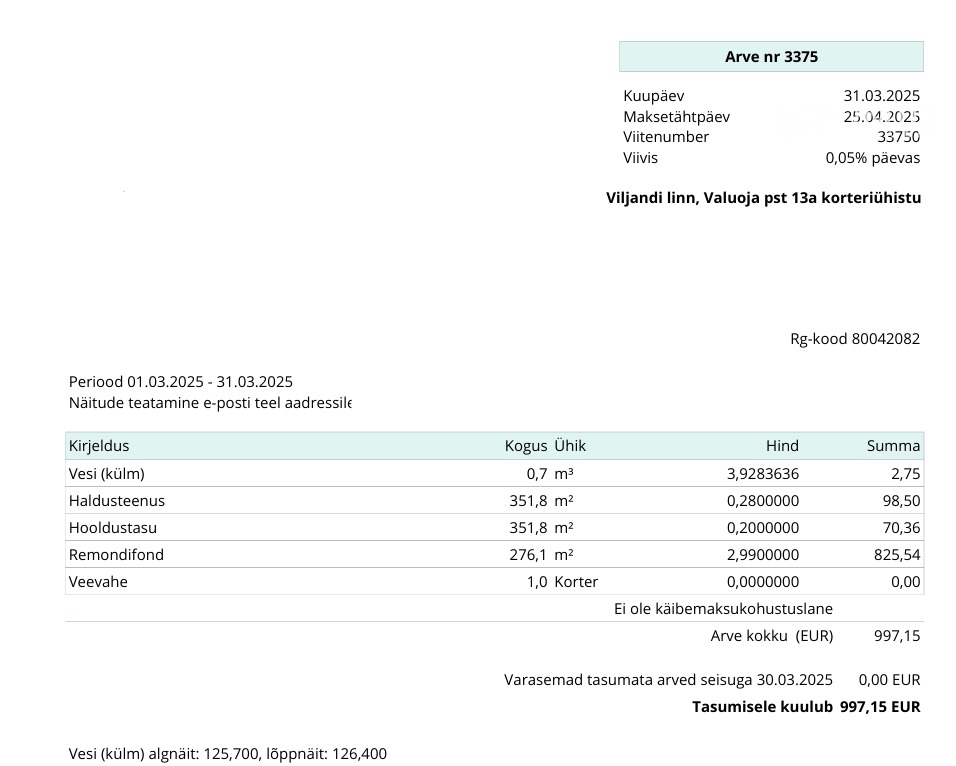The image size is (956, 766).
Task: Click the Veevahe unit Korter
Action: 576,582
